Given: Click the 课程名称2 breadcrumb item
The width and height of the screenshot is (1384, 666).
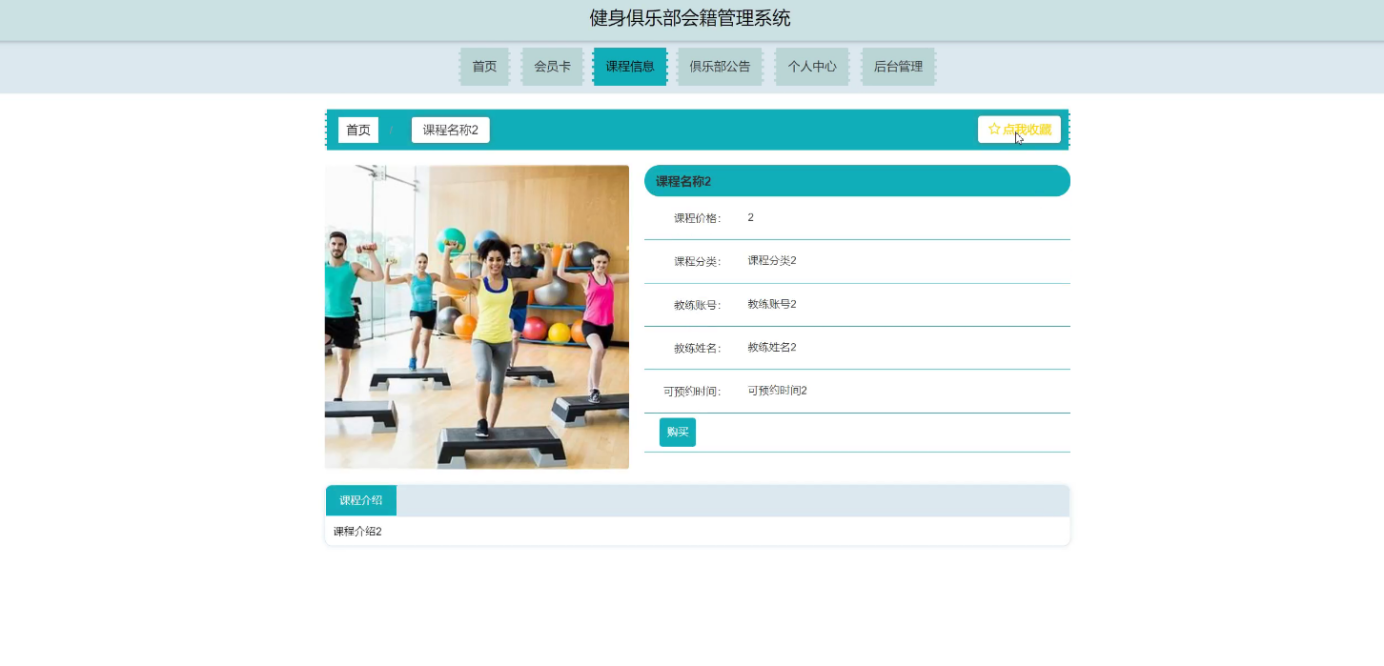Looking at the screenshot, I should click(x=451, y=130).
